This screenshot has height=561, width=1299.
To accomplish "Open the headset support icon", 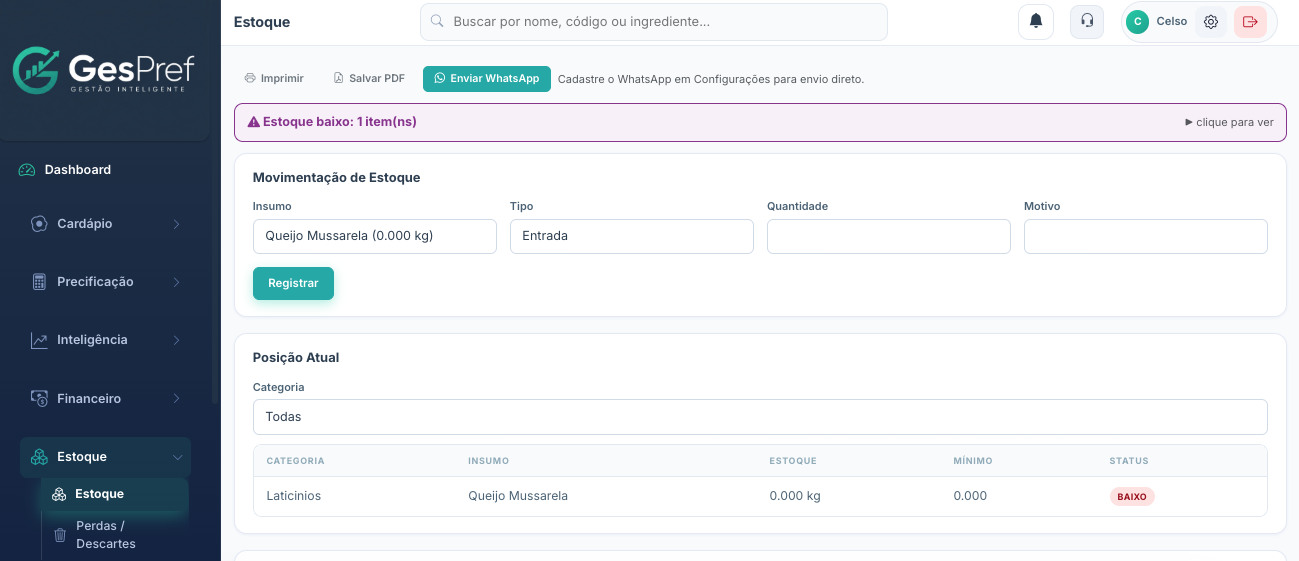I will 1087,21.
